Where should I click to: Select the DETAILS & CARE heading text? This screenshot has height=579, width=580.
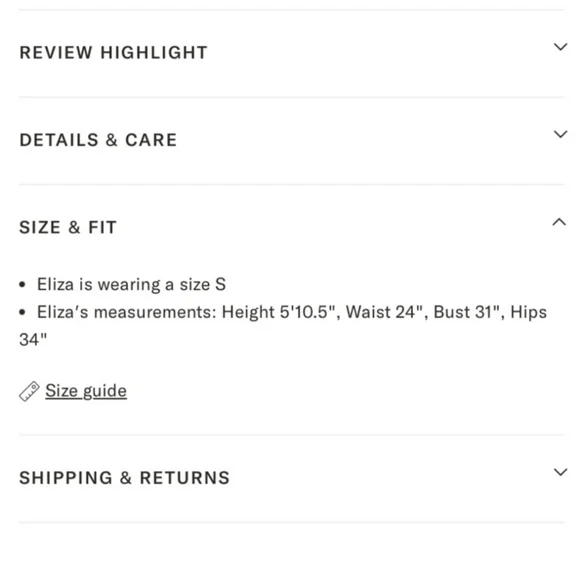coord(98,140)
